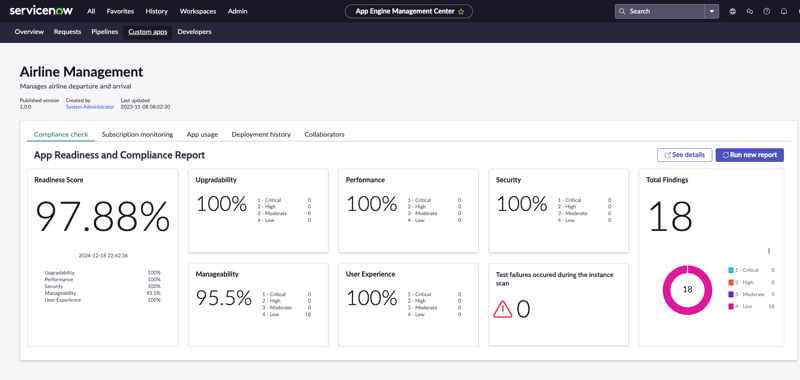Switch to the Subscription monitoring tab
The width and height of the screenshot is (800, 380).
pyautogui.click(x=137, y=135)
